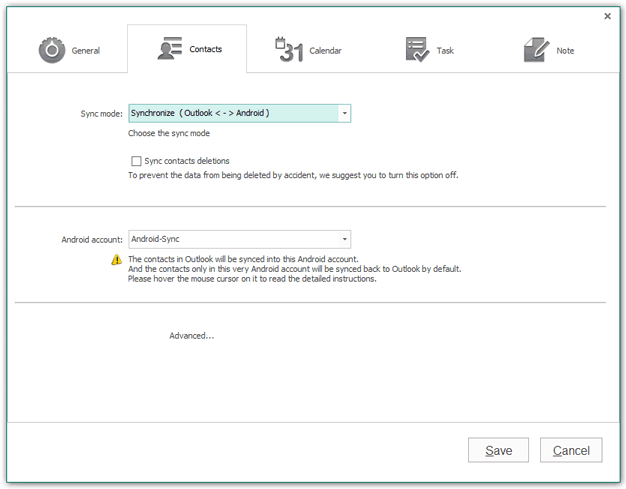The width and height of the screenshot is (626, 489).
Task: Expand the Sync mode dropdown arrow
Action: tap(345, 113)
